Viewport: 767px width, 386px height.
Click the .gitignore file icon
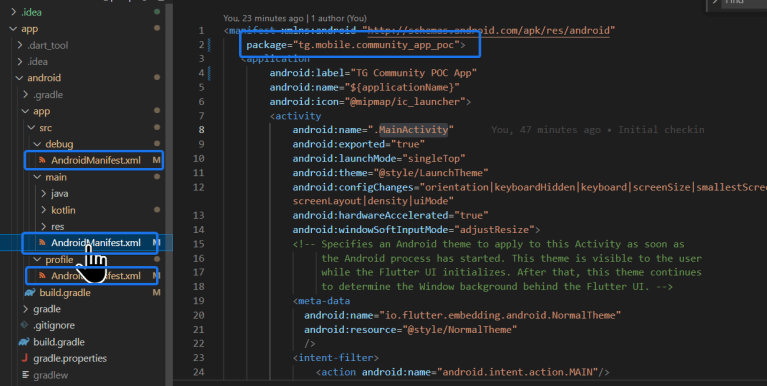point(24,325)
